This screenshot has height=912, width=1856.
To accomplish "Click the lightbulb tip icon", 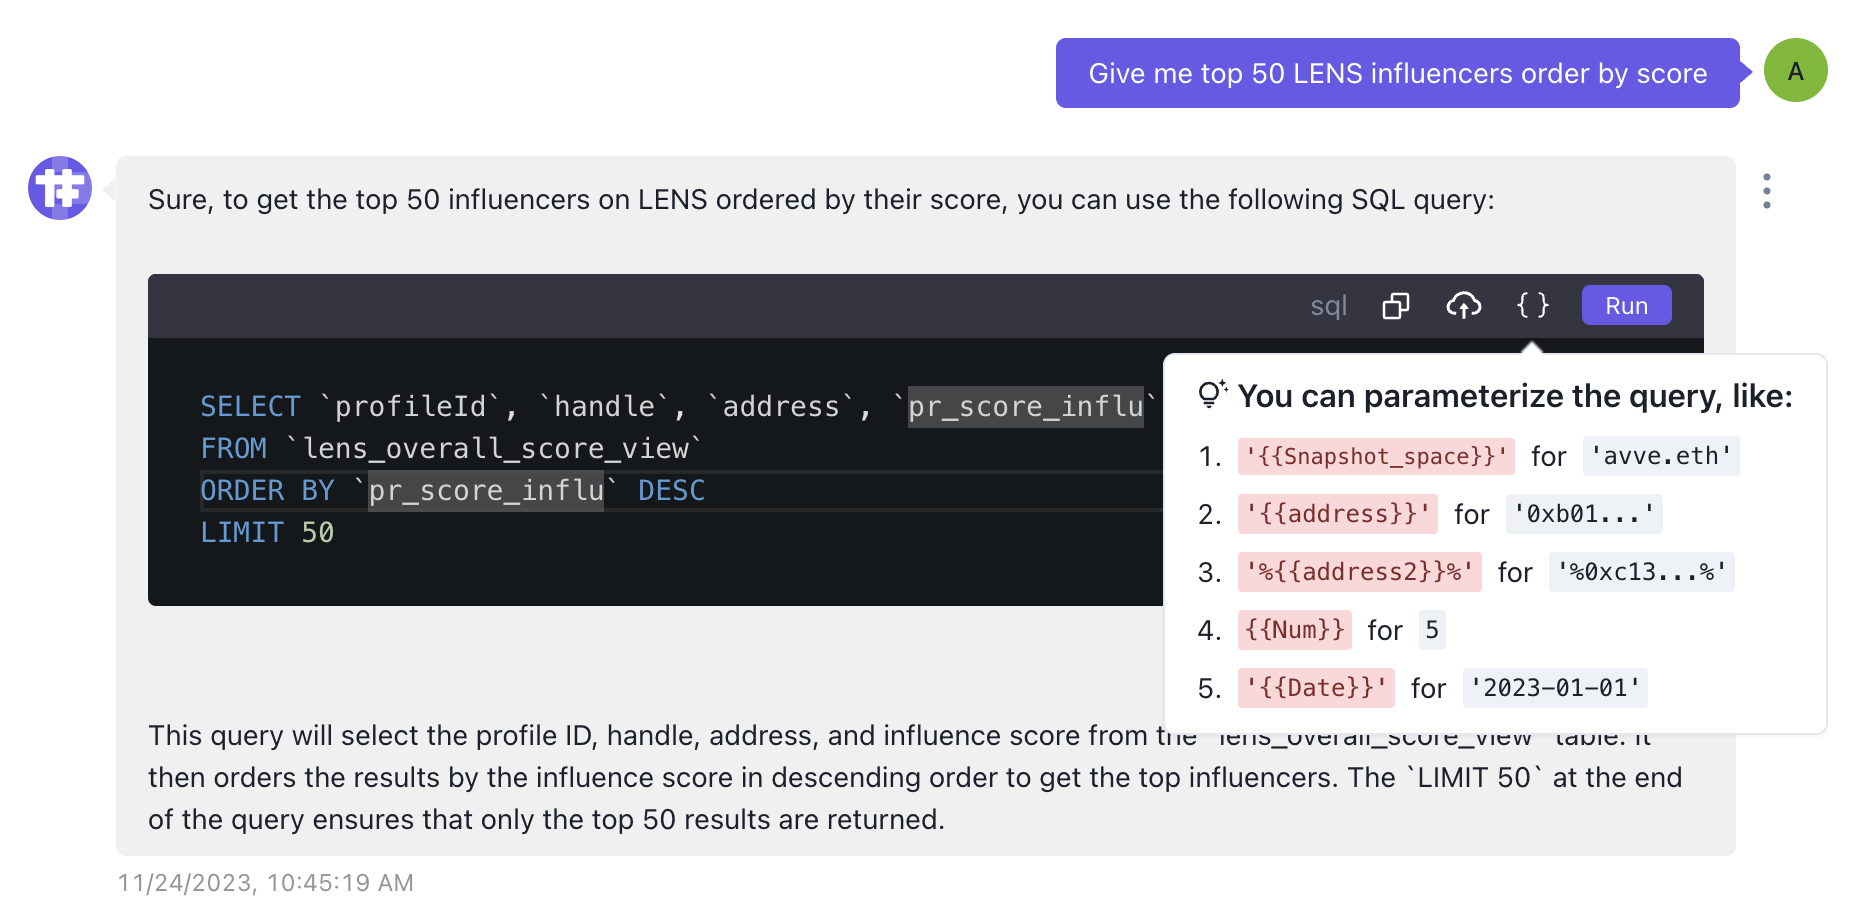I will point(1211,395).
